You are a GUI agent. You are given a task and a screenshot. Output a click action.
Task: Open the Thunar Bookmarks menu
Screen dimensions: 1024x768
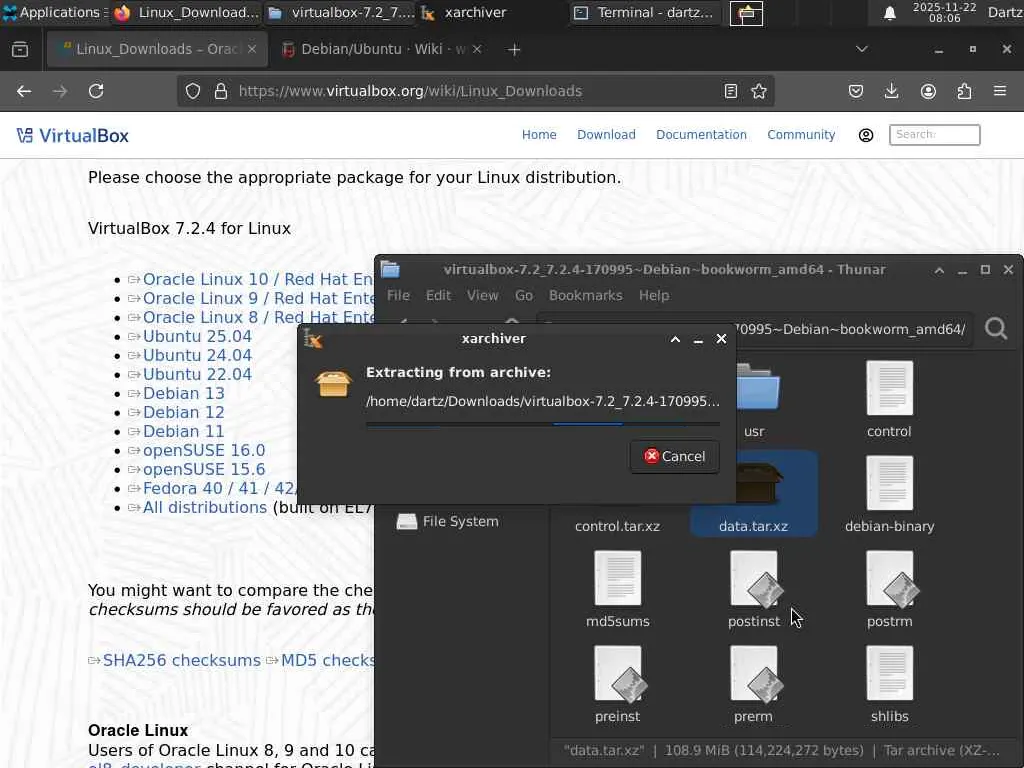[x=586, y=295]
